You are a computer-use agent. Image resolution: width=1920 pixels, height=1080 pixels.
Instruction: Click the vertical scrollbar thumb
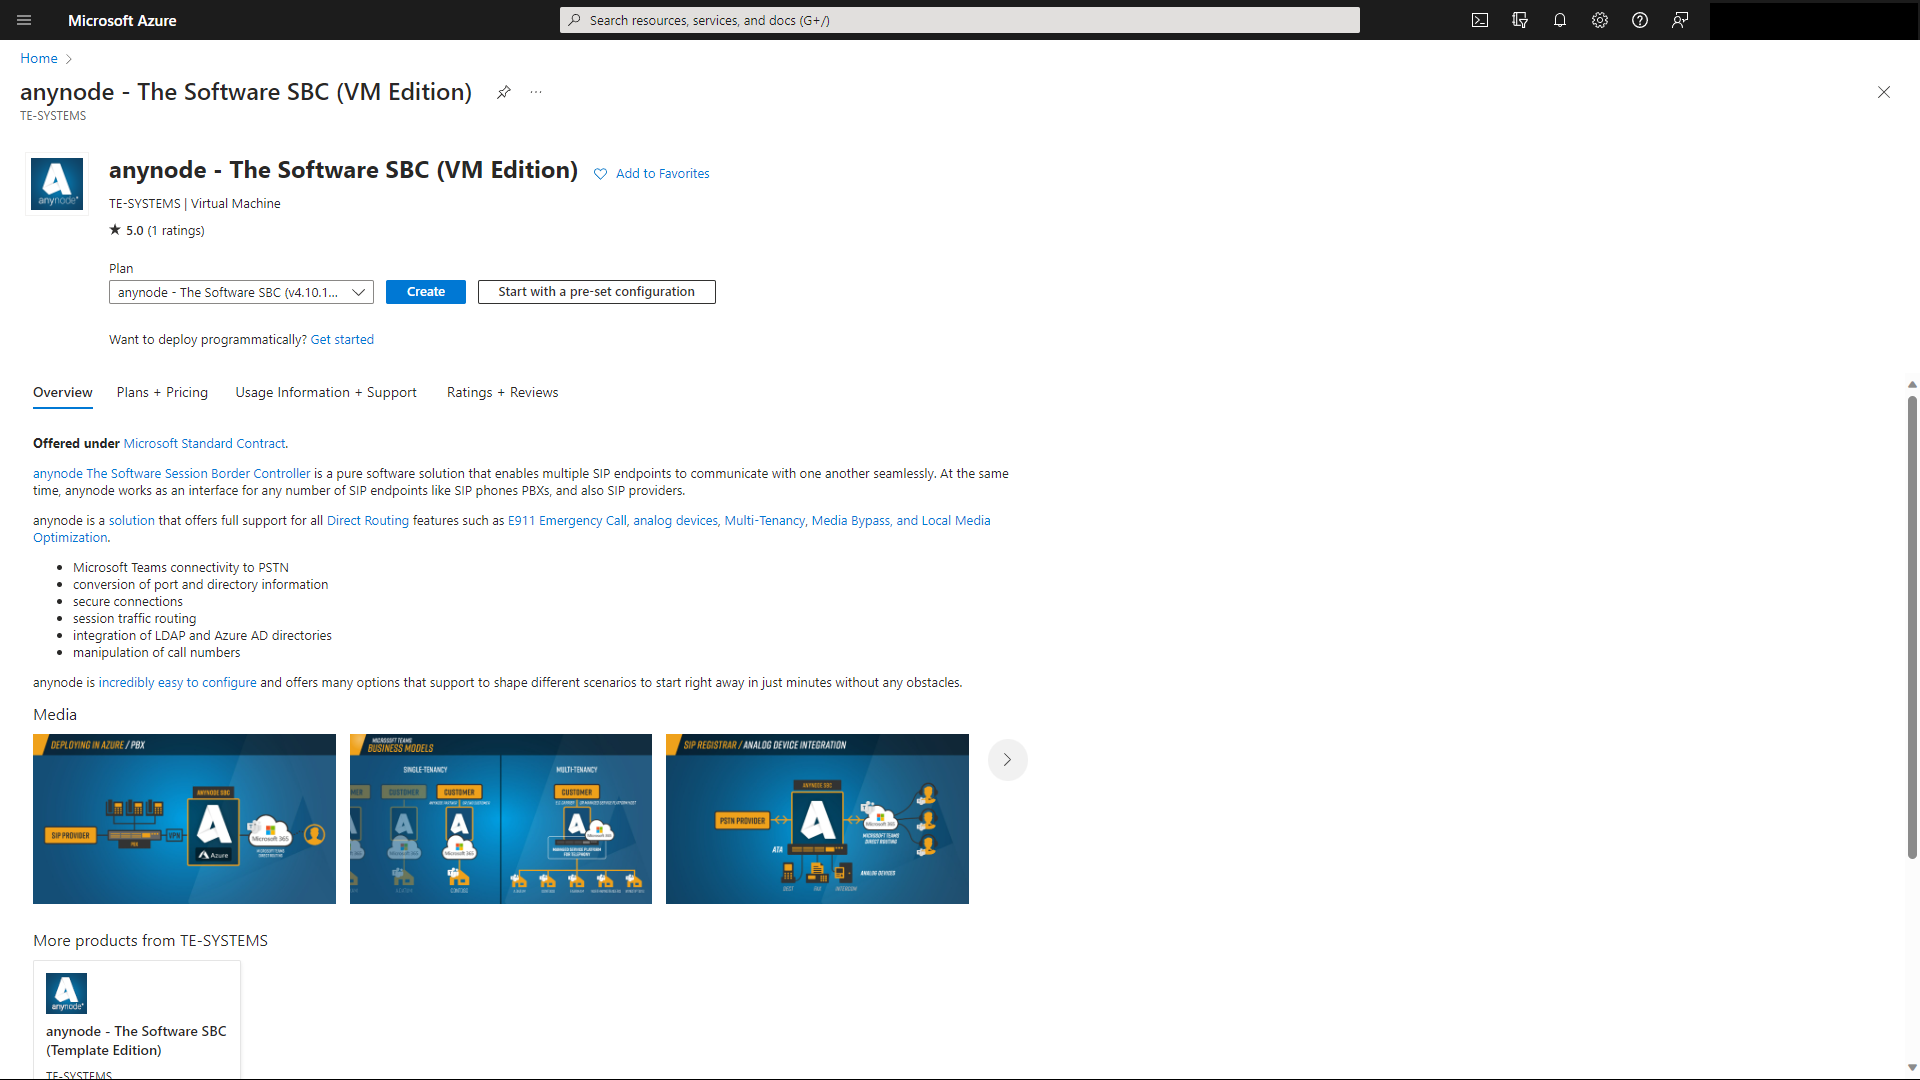click(1912, 628)
